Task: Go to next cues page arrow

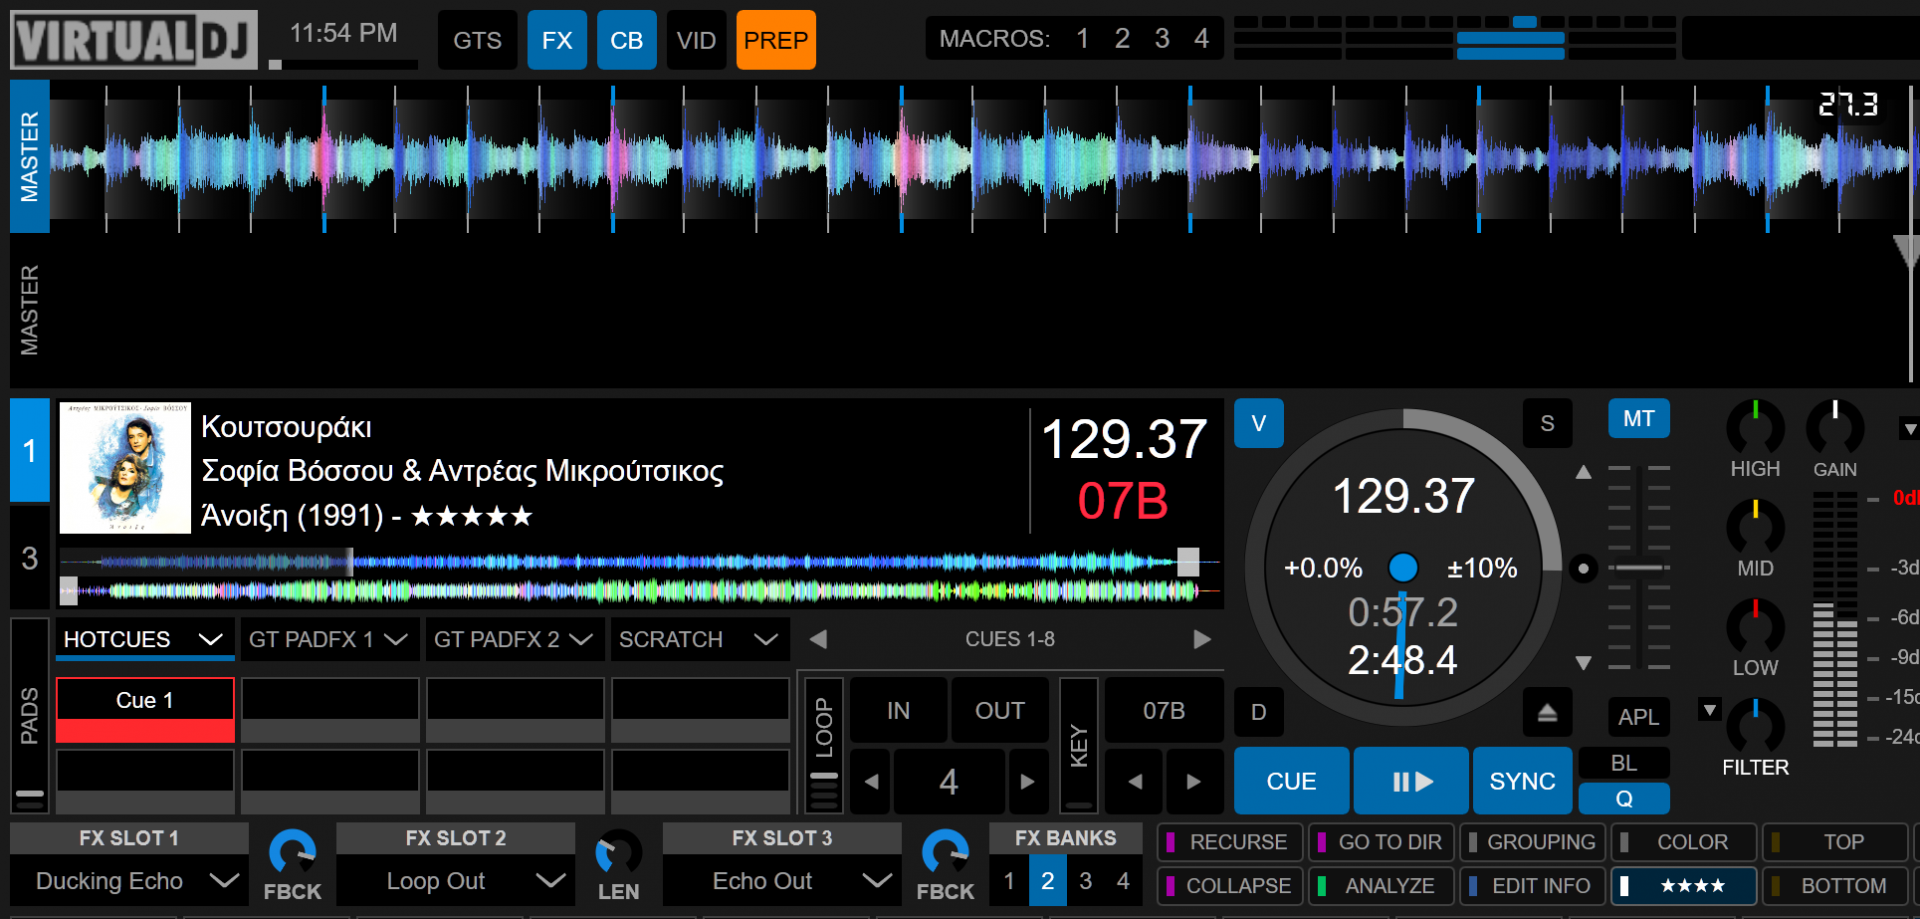Action: tap(1202, 639)
